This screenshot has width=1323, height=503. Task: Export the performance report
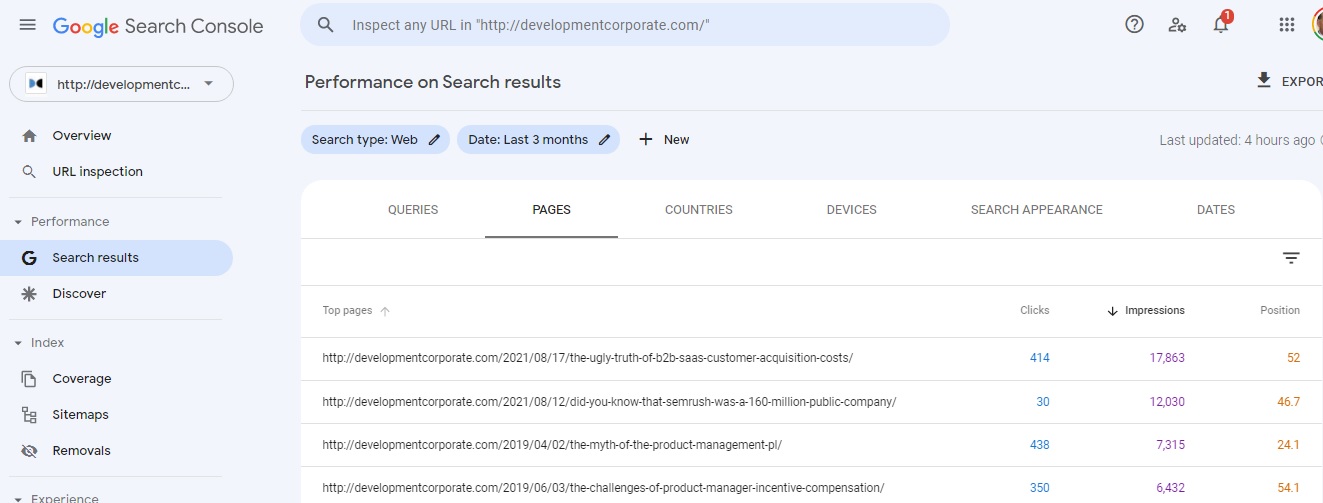click(x=1289, y=81)
